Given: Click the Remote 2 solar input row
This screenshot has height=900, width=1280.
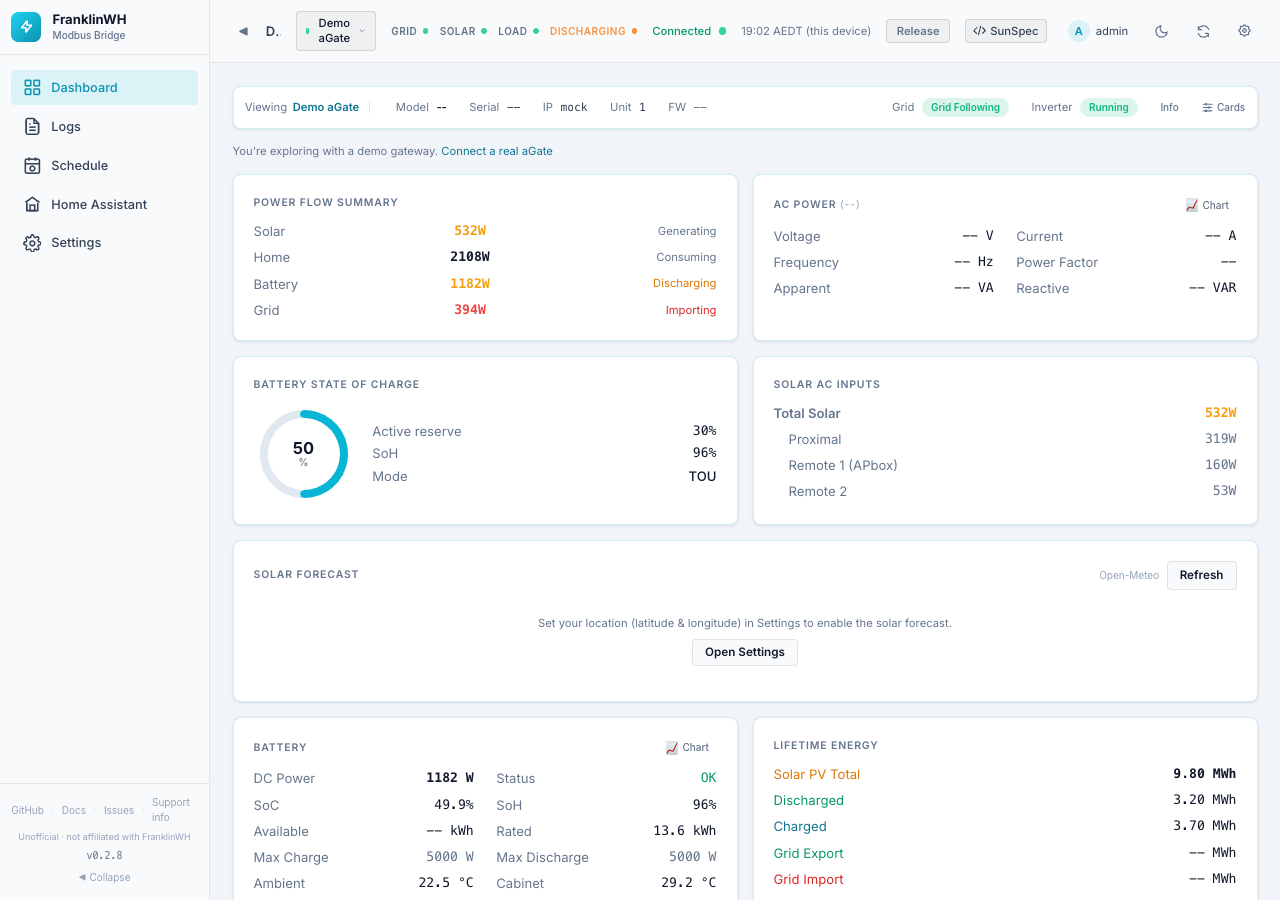Looking at the screenshot, I should coord(1005,491).
